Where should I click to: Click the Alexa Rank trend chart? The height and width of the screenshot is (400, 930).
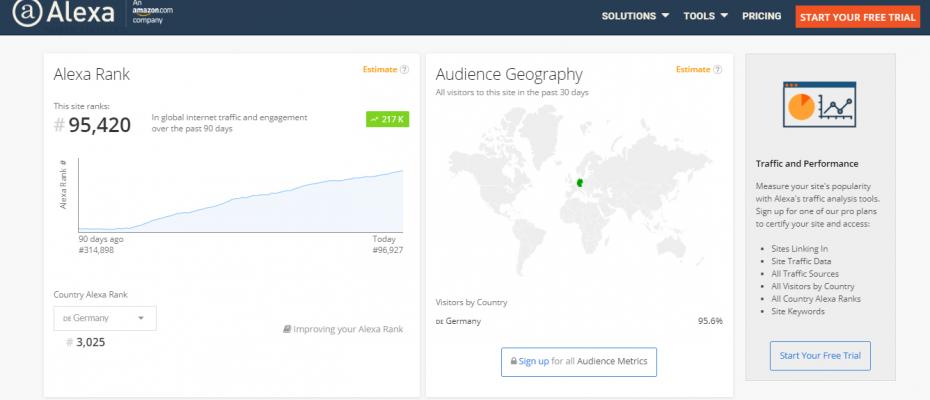[240, 195]
